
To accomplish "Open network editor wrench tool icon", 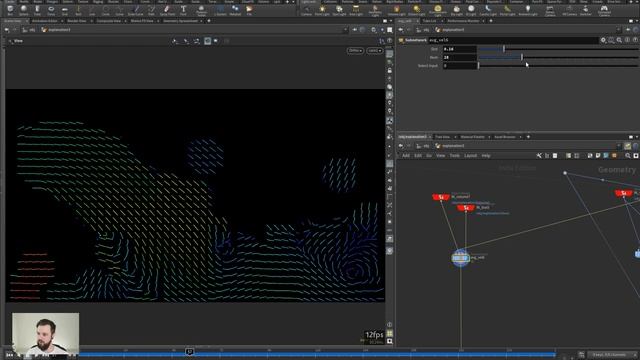I will pyautogui.click(x=539, y=156).
